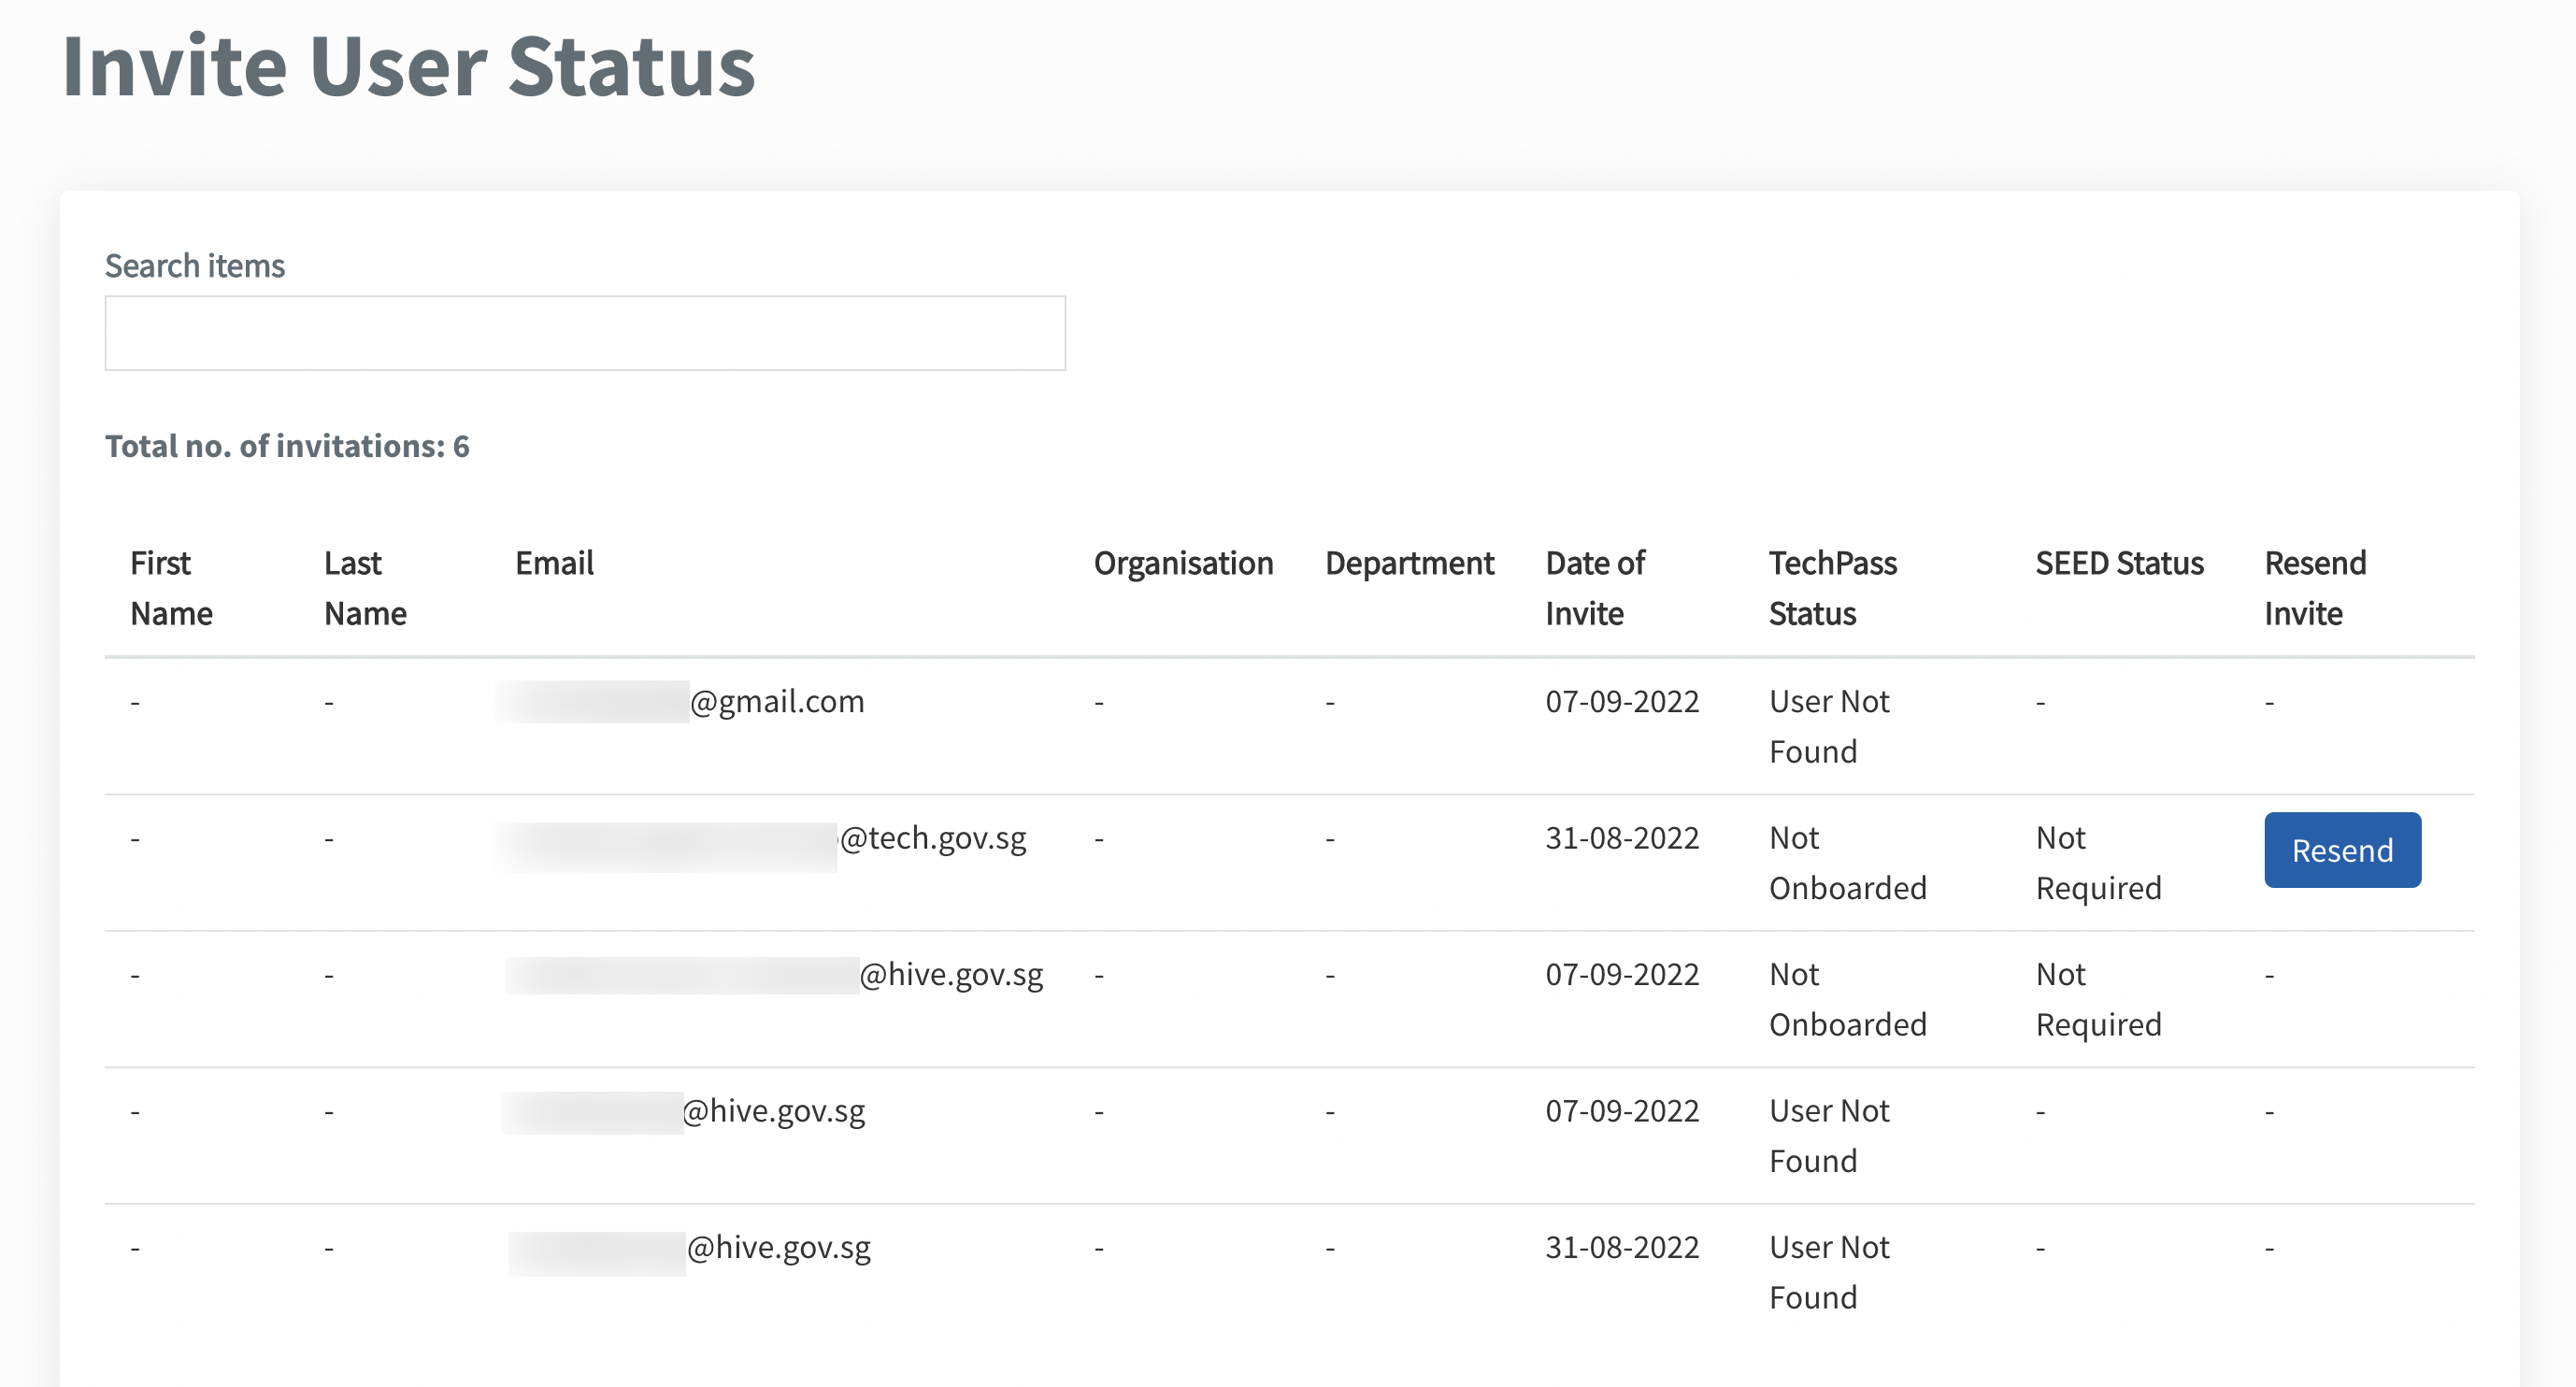Screen dimensions: 2576x1387
Task: Click the last row's 31-08-2022 date cell
Action: [1621, 1248]
